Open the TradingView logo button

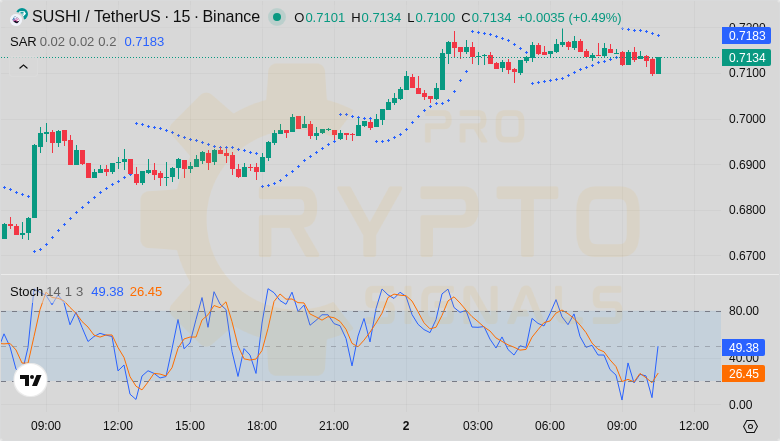[30, 380]
